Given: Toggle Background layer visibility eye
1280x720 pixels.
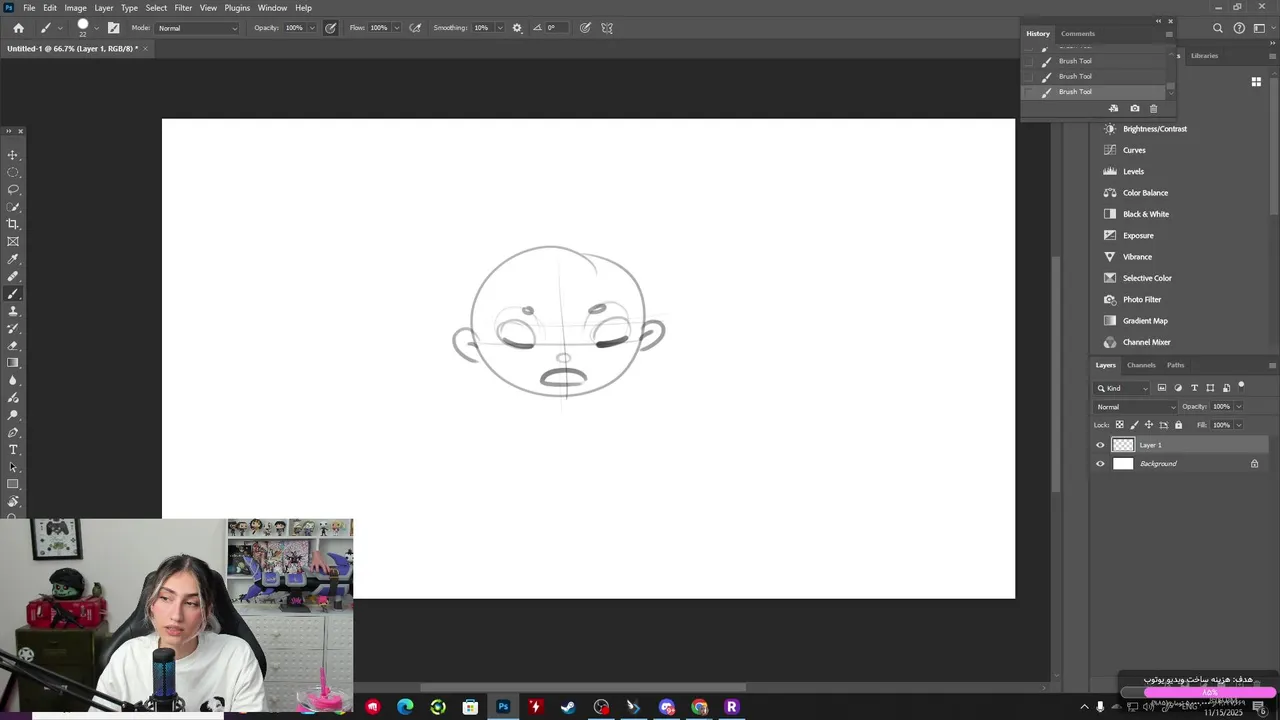Looking at the screenshot, I should click(1100, 464).
